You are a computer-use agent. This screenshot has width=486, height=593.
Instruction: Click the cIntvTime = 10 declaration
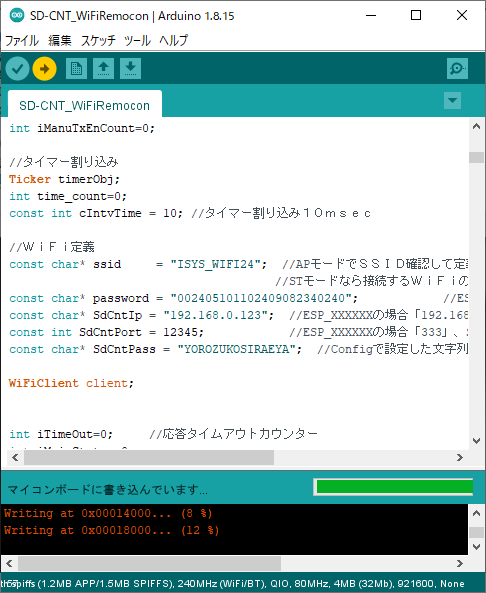pos(96,213)
